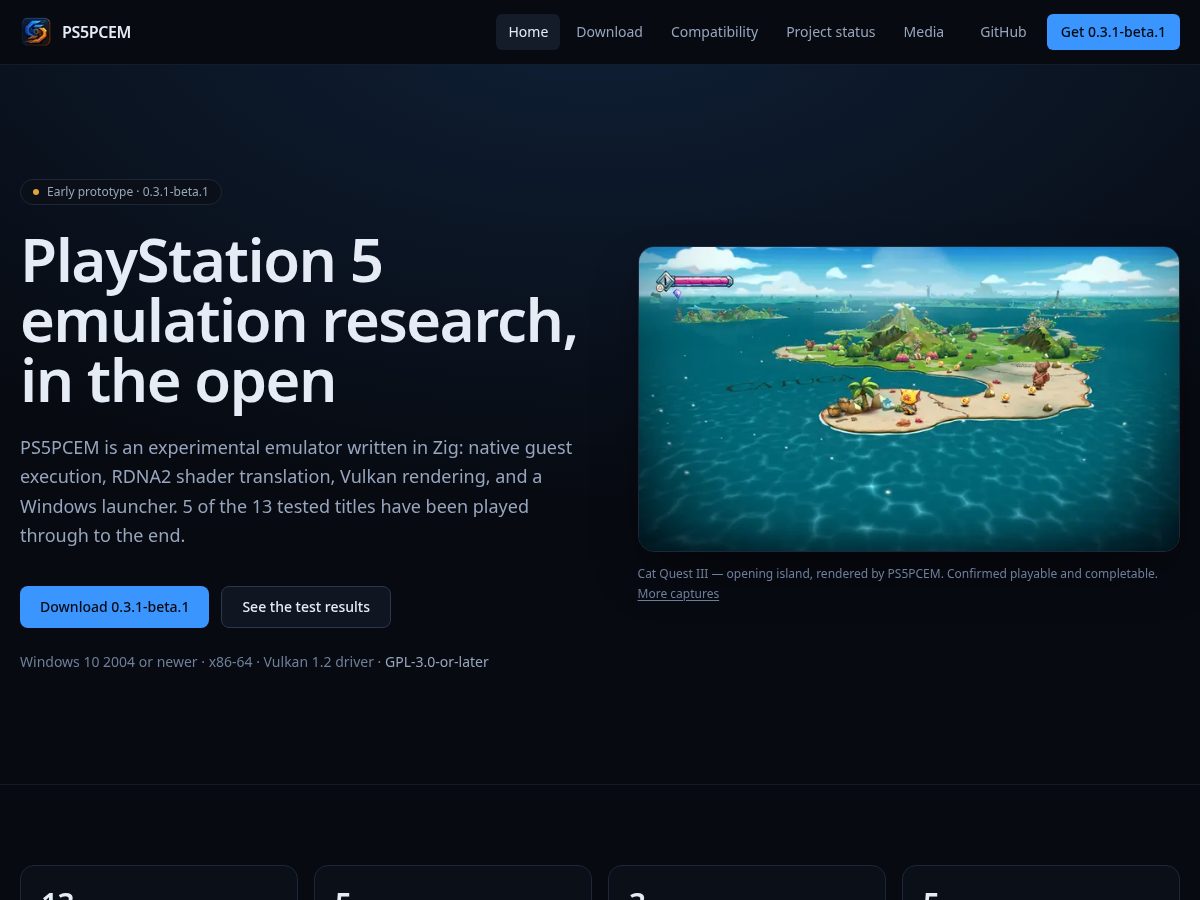1200x900 pixels.
Task: Follow the More captures link
Action: [x=678, y=594]
